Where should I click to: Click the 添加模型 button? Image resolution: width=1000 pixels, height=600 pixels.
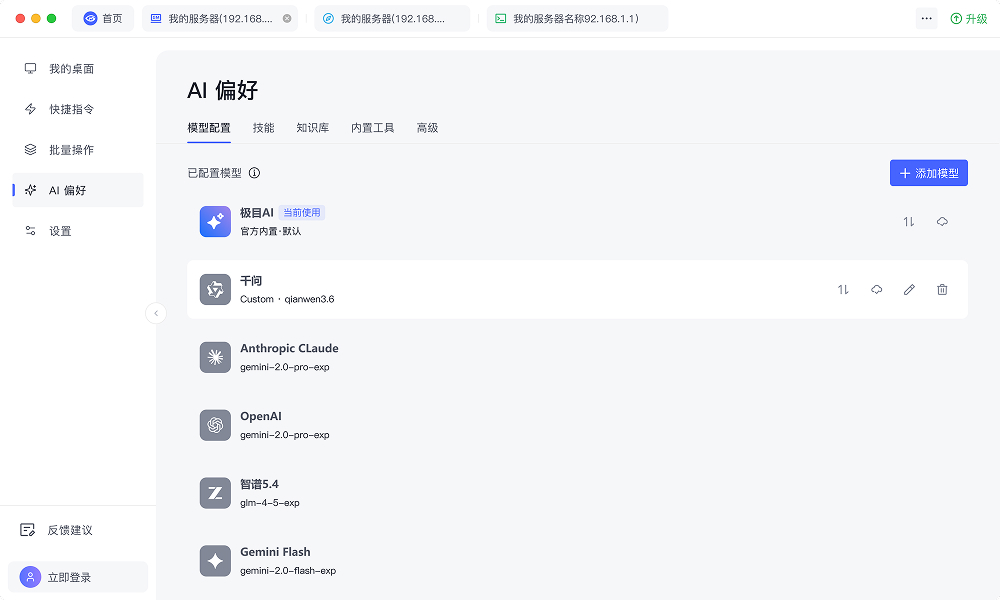coord(929,173)
